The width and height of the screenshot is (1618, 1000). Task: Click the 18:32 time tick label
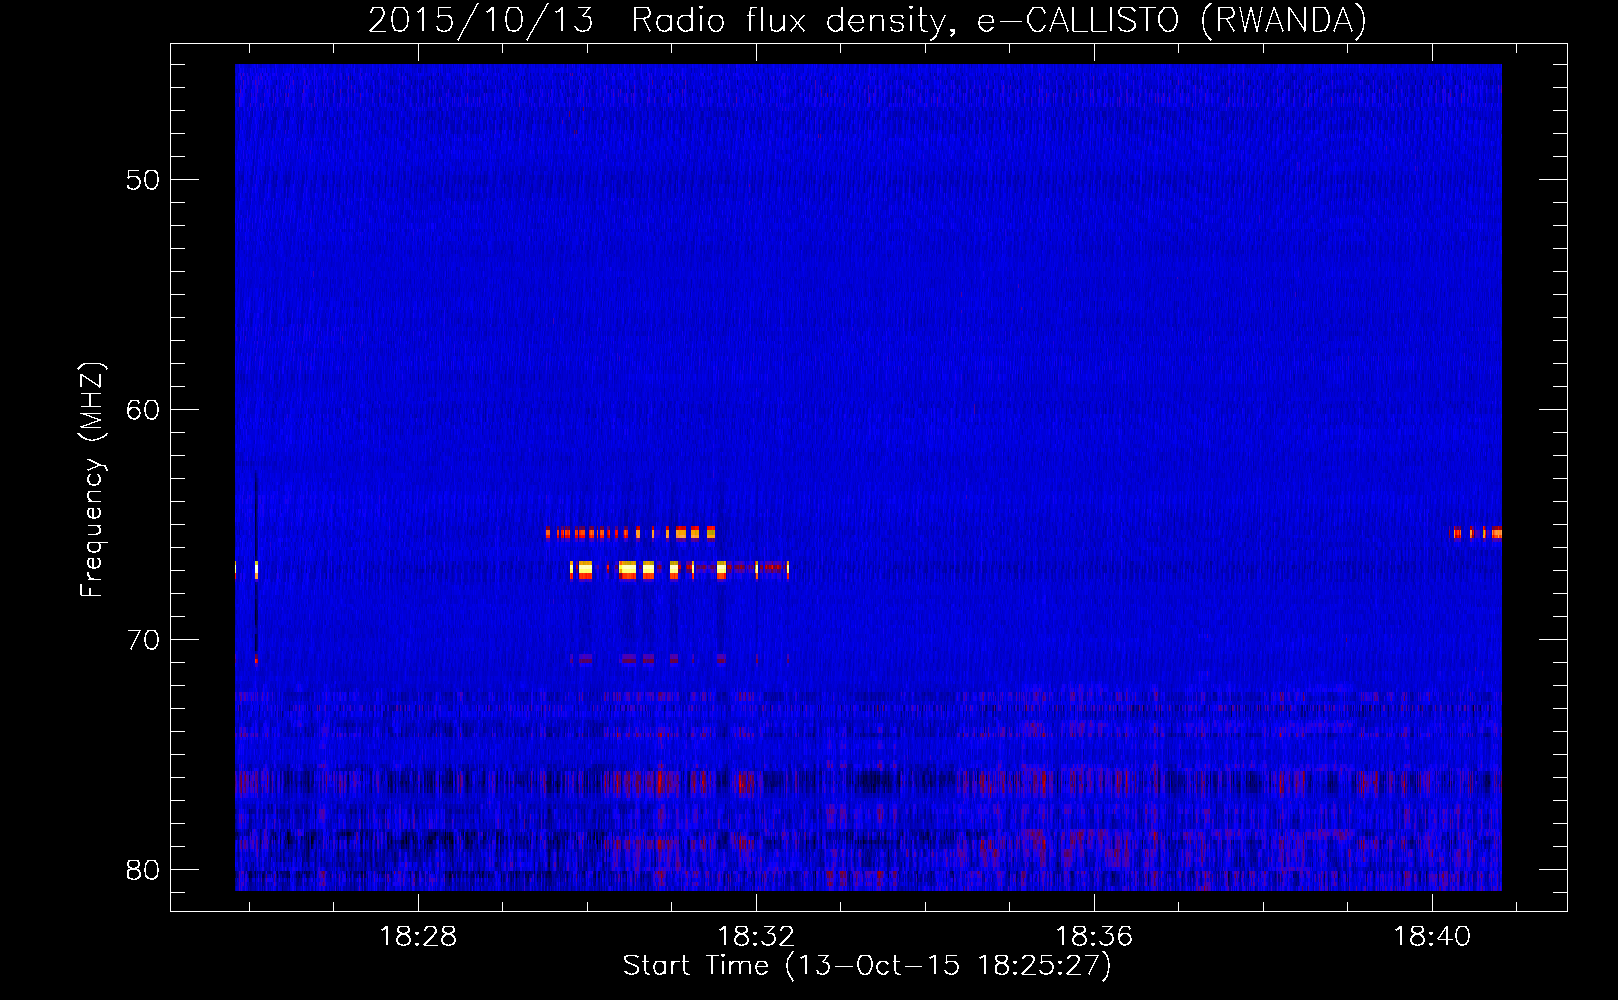click(757, 937)
